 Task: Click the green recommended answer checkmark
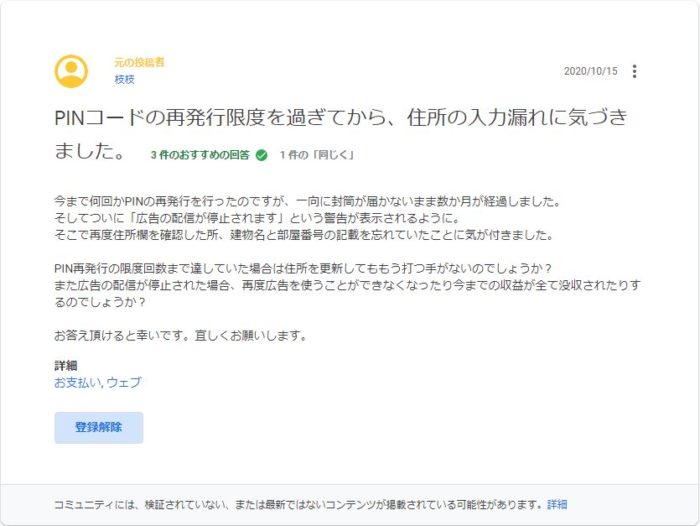click(262, 155)
